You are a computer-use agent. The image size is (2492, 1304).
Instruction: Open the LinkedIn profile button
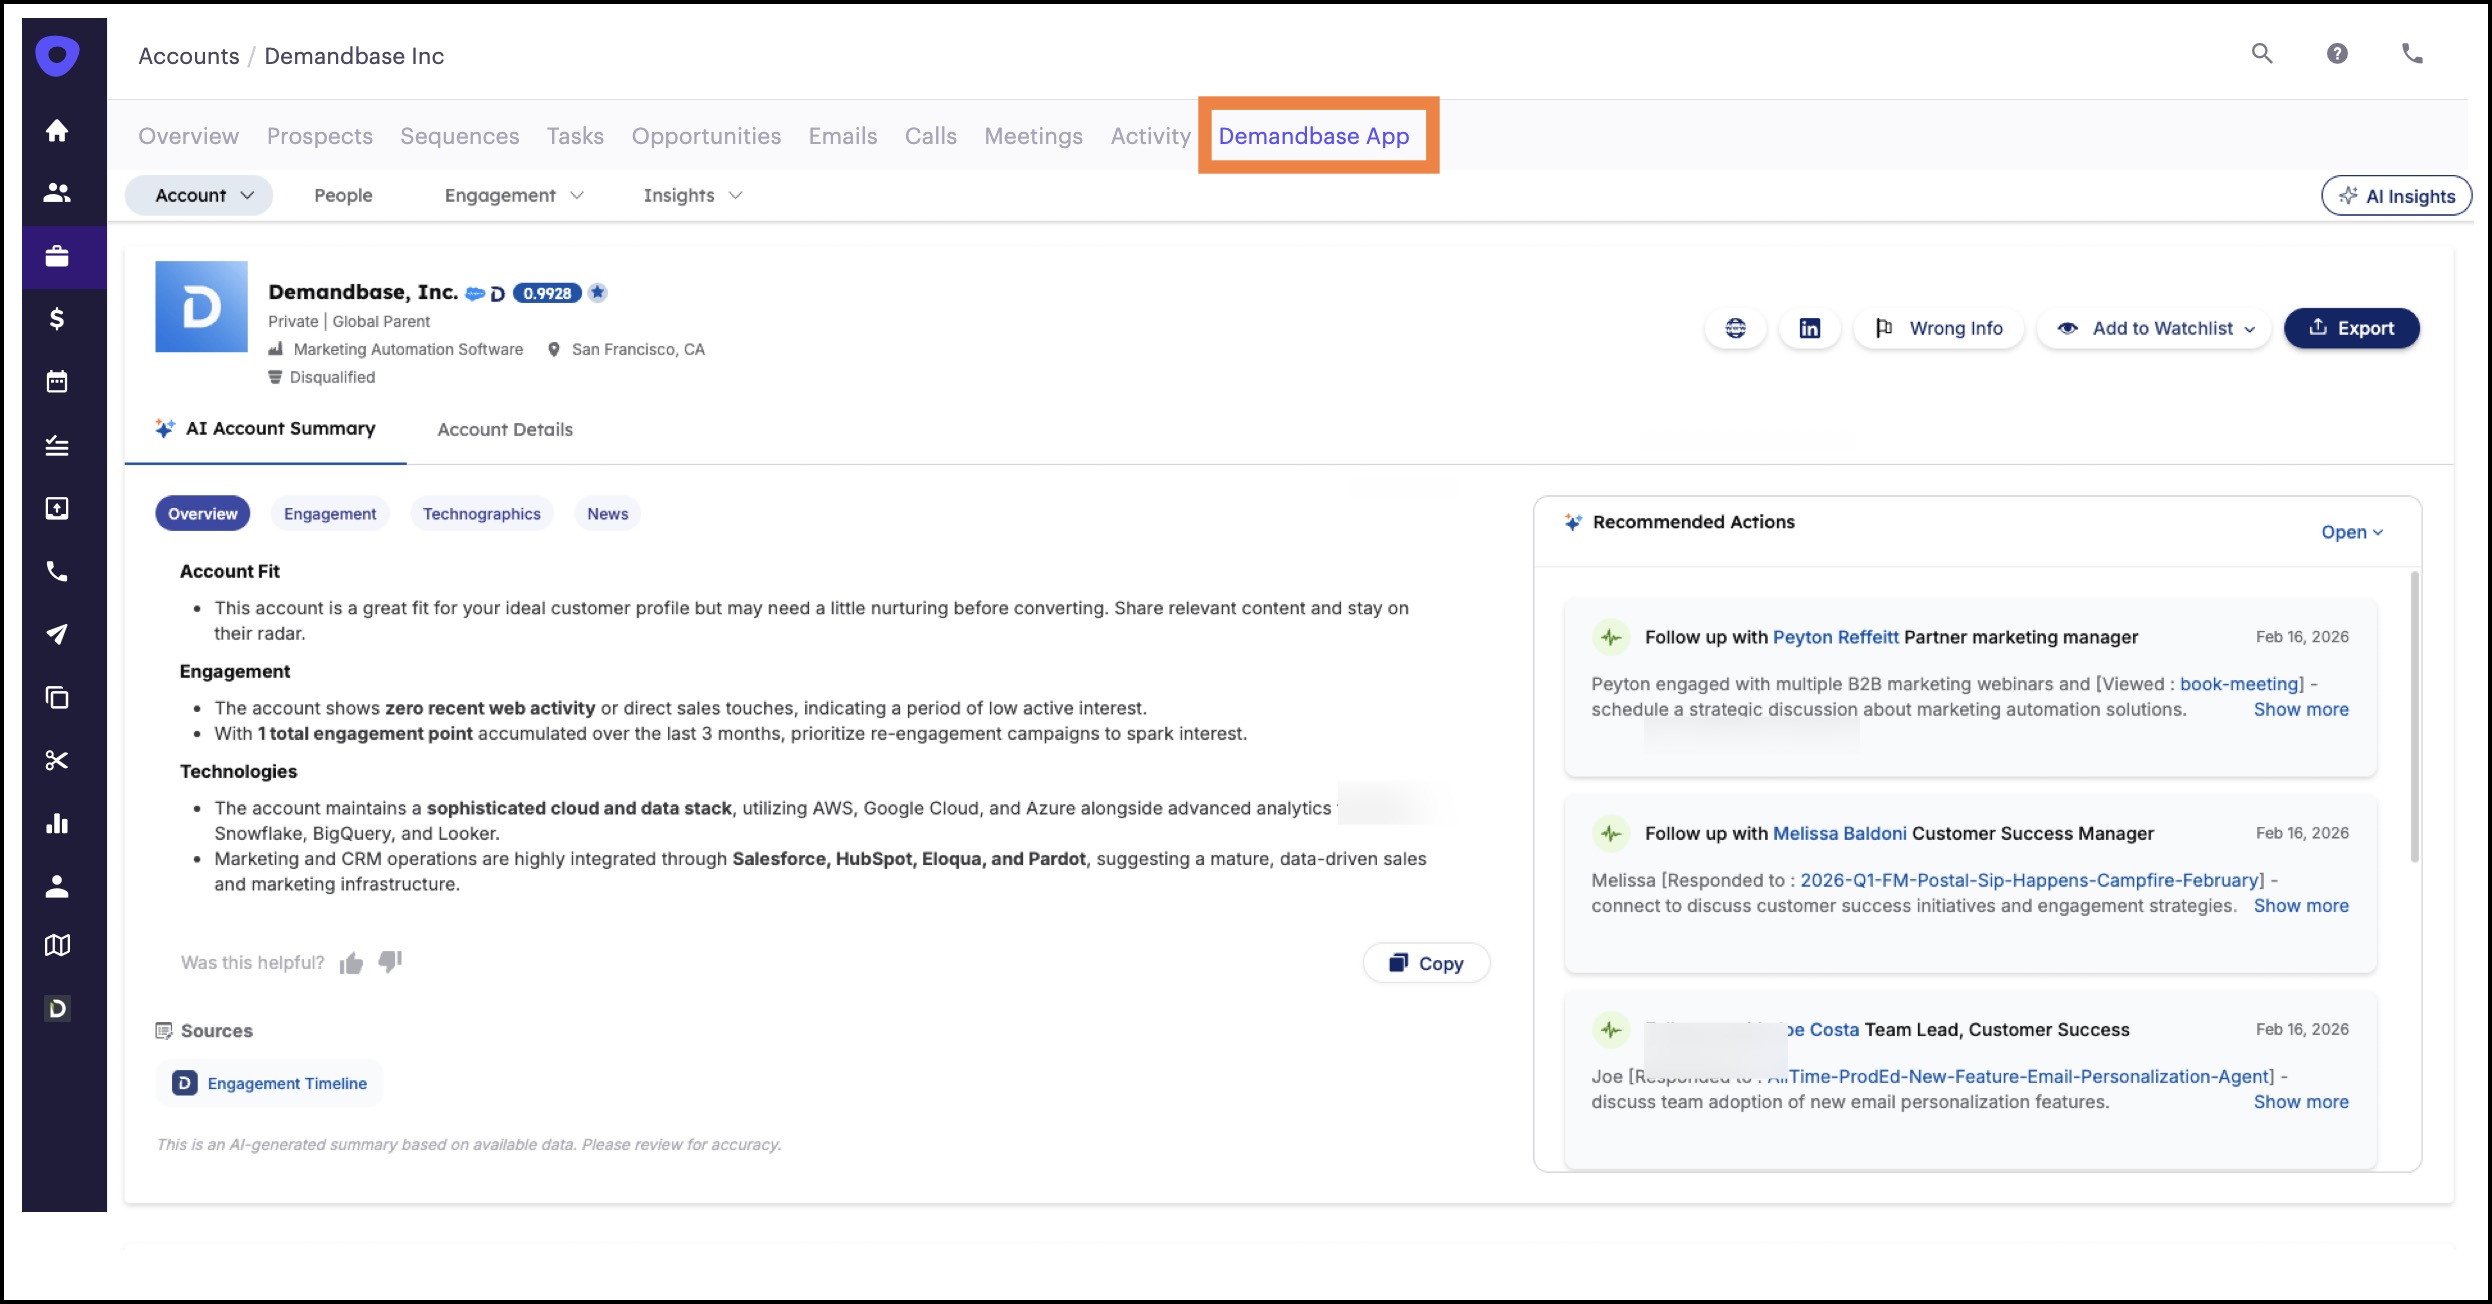pyautogui.click(x=1809, y=328)
